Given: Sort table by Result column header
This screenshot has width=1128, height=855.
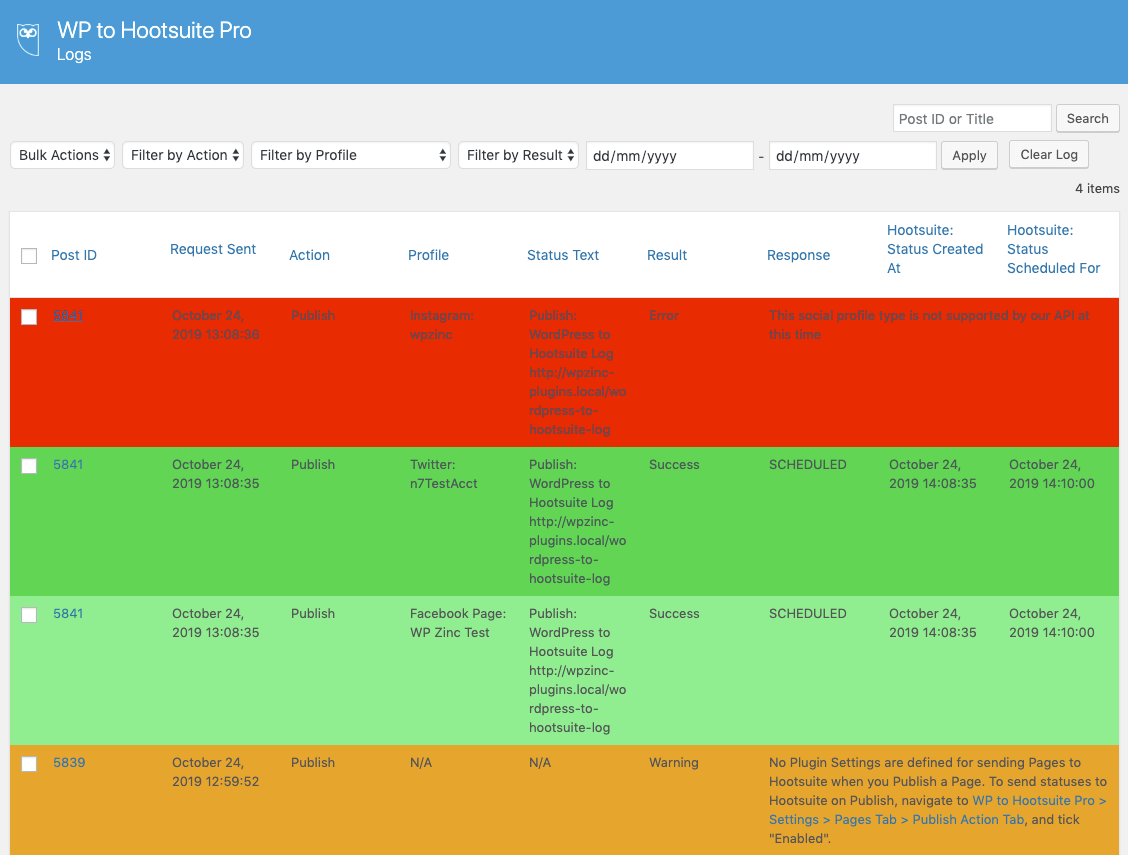Looking at the screenshot, I should [667, 255].
